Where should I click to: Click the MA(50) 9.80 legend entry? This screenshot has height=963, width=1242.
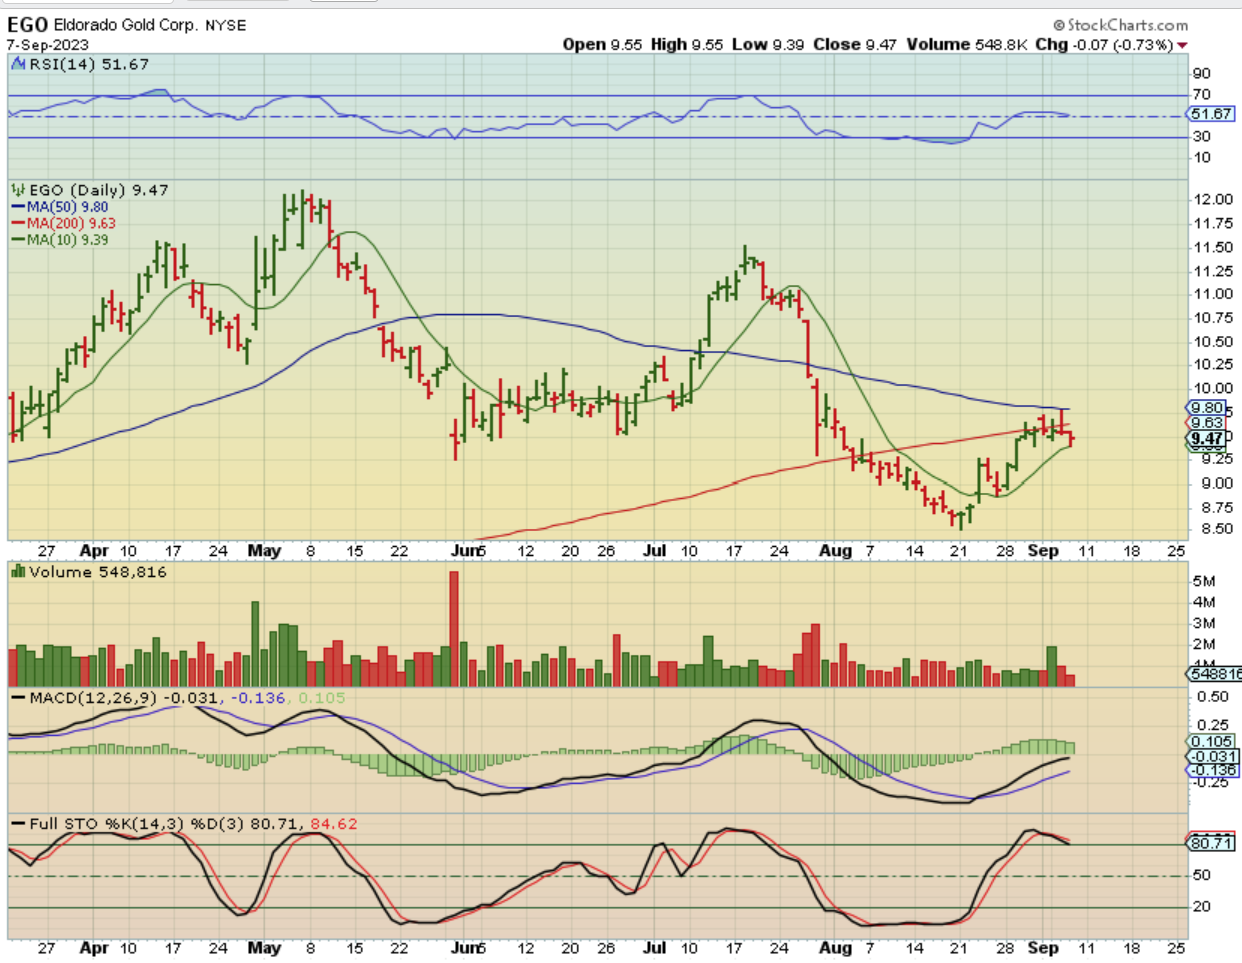tap(59, 207)
